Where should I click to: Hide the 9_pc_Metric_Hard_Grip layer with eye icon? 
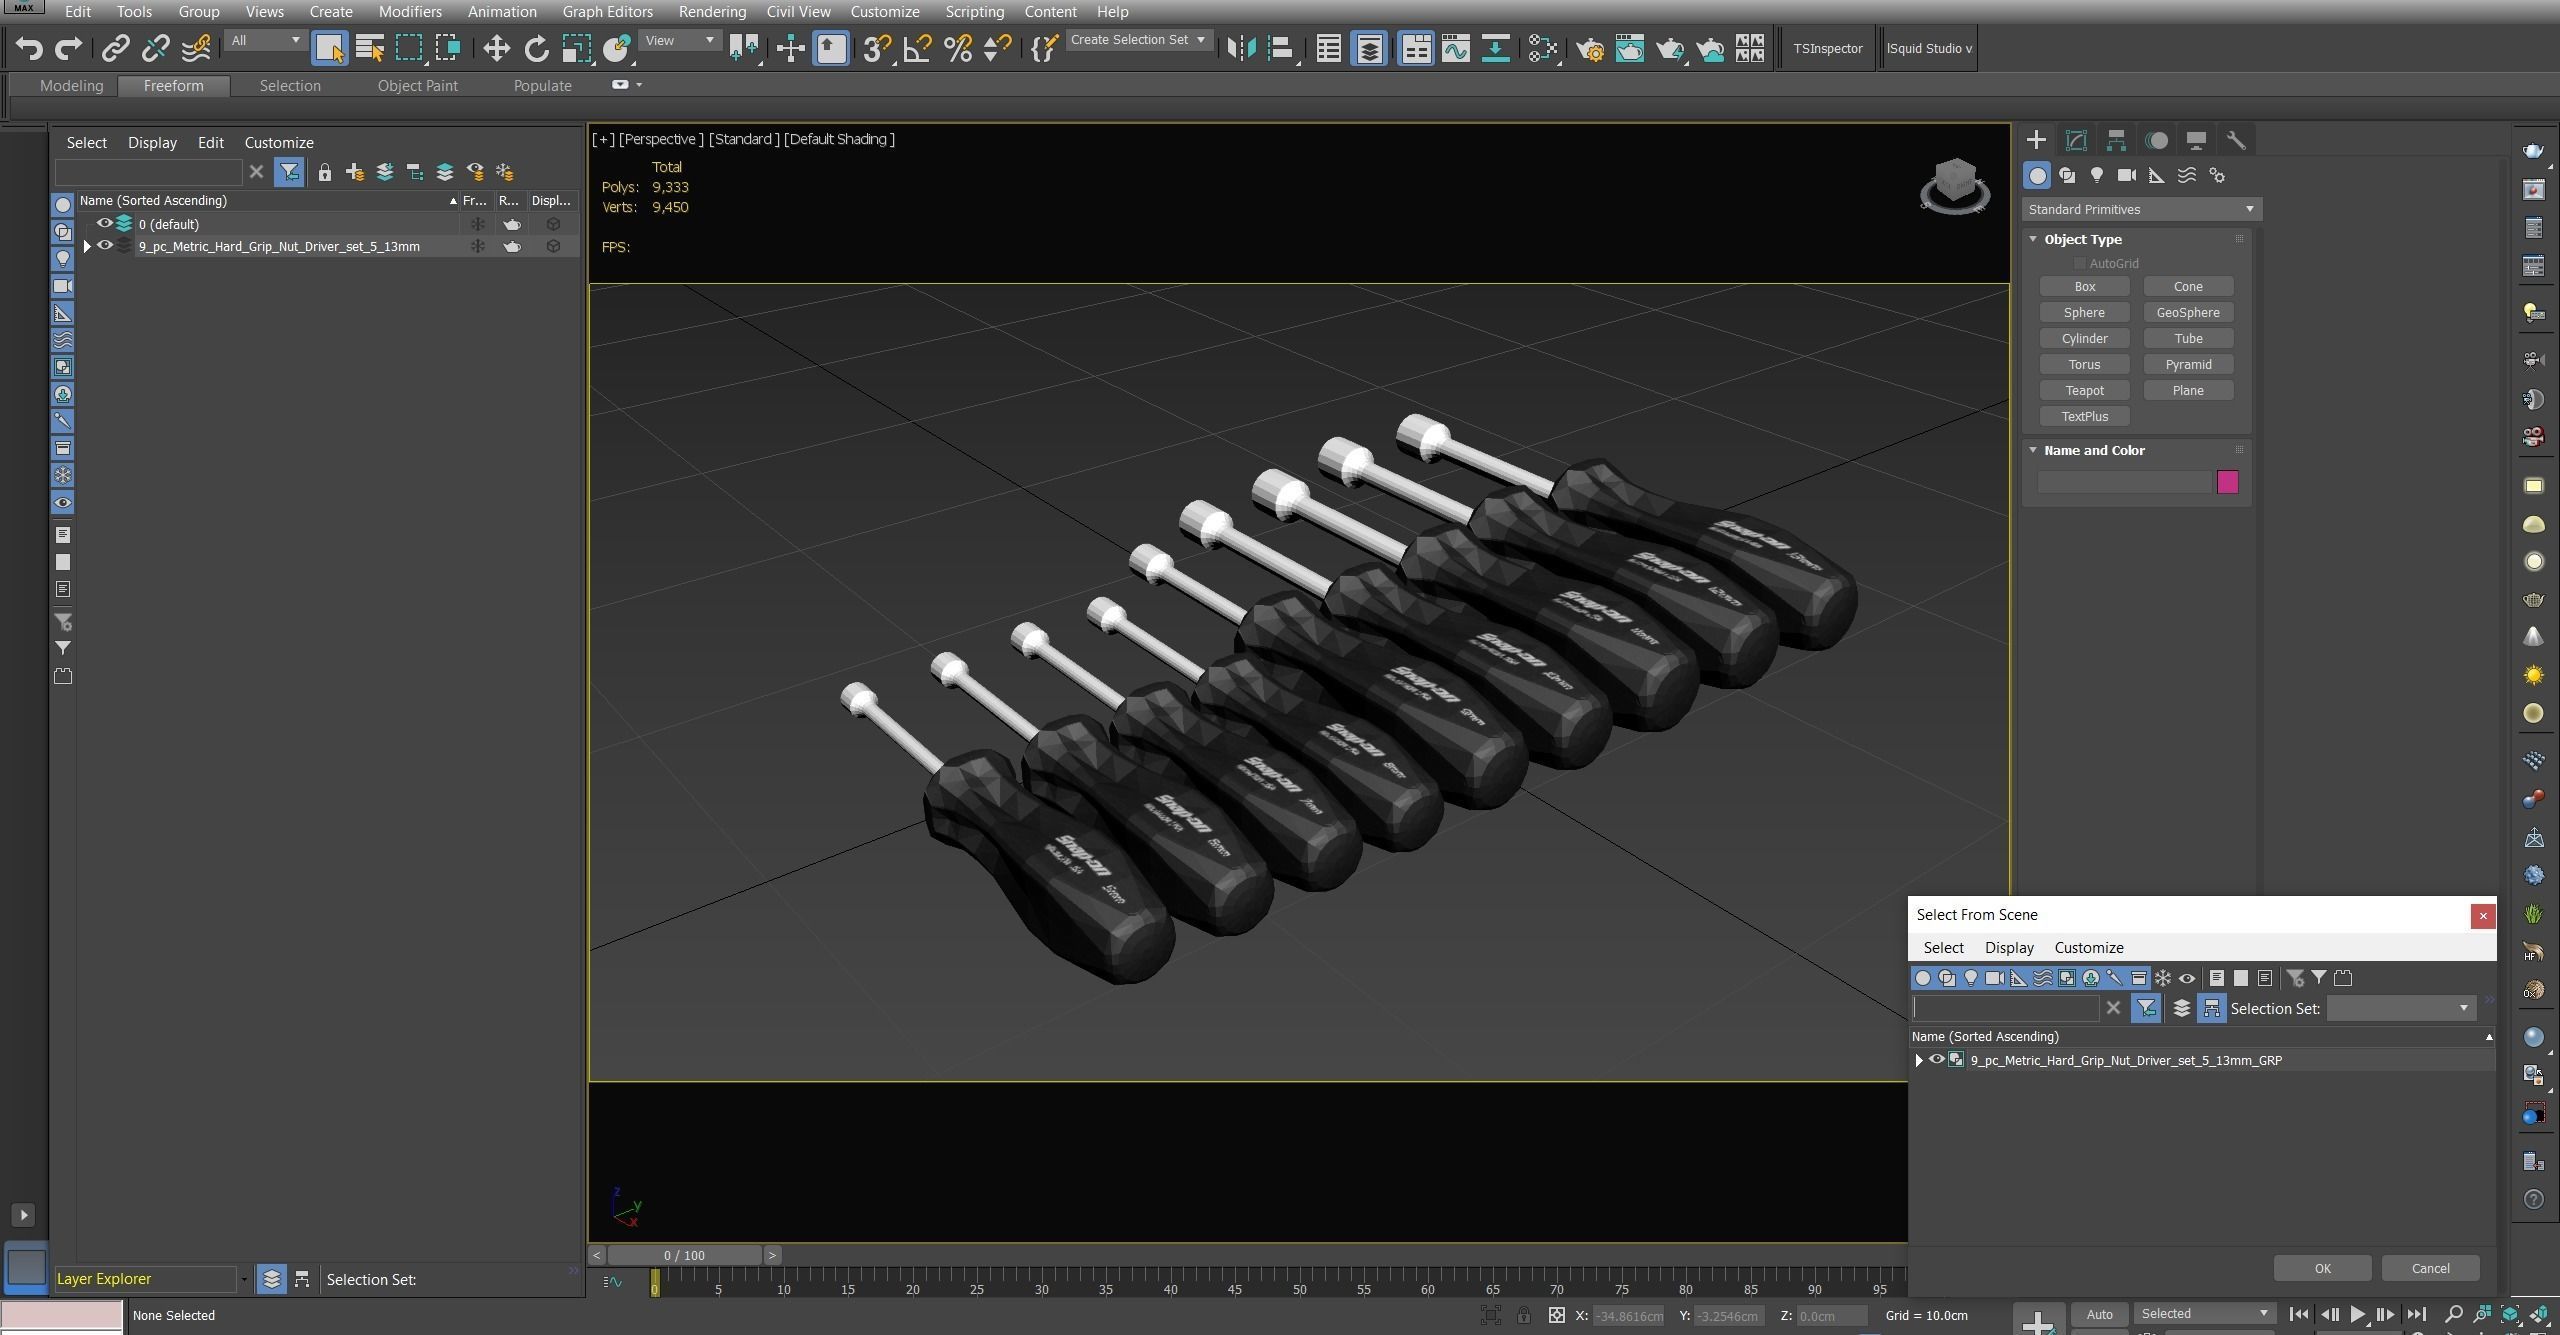pyautogui.click(x=105, y=246)
